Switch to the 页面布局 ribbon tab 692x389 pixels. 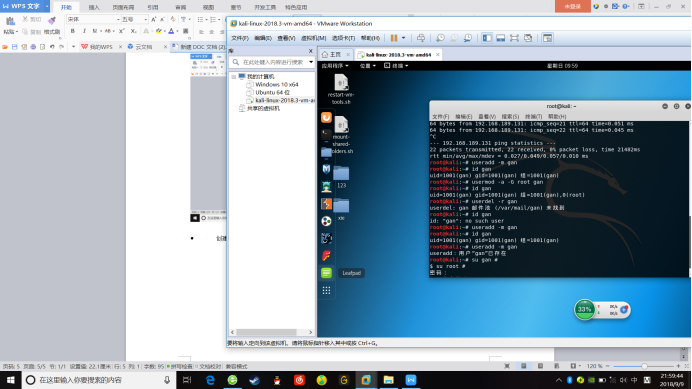(123, 8)
